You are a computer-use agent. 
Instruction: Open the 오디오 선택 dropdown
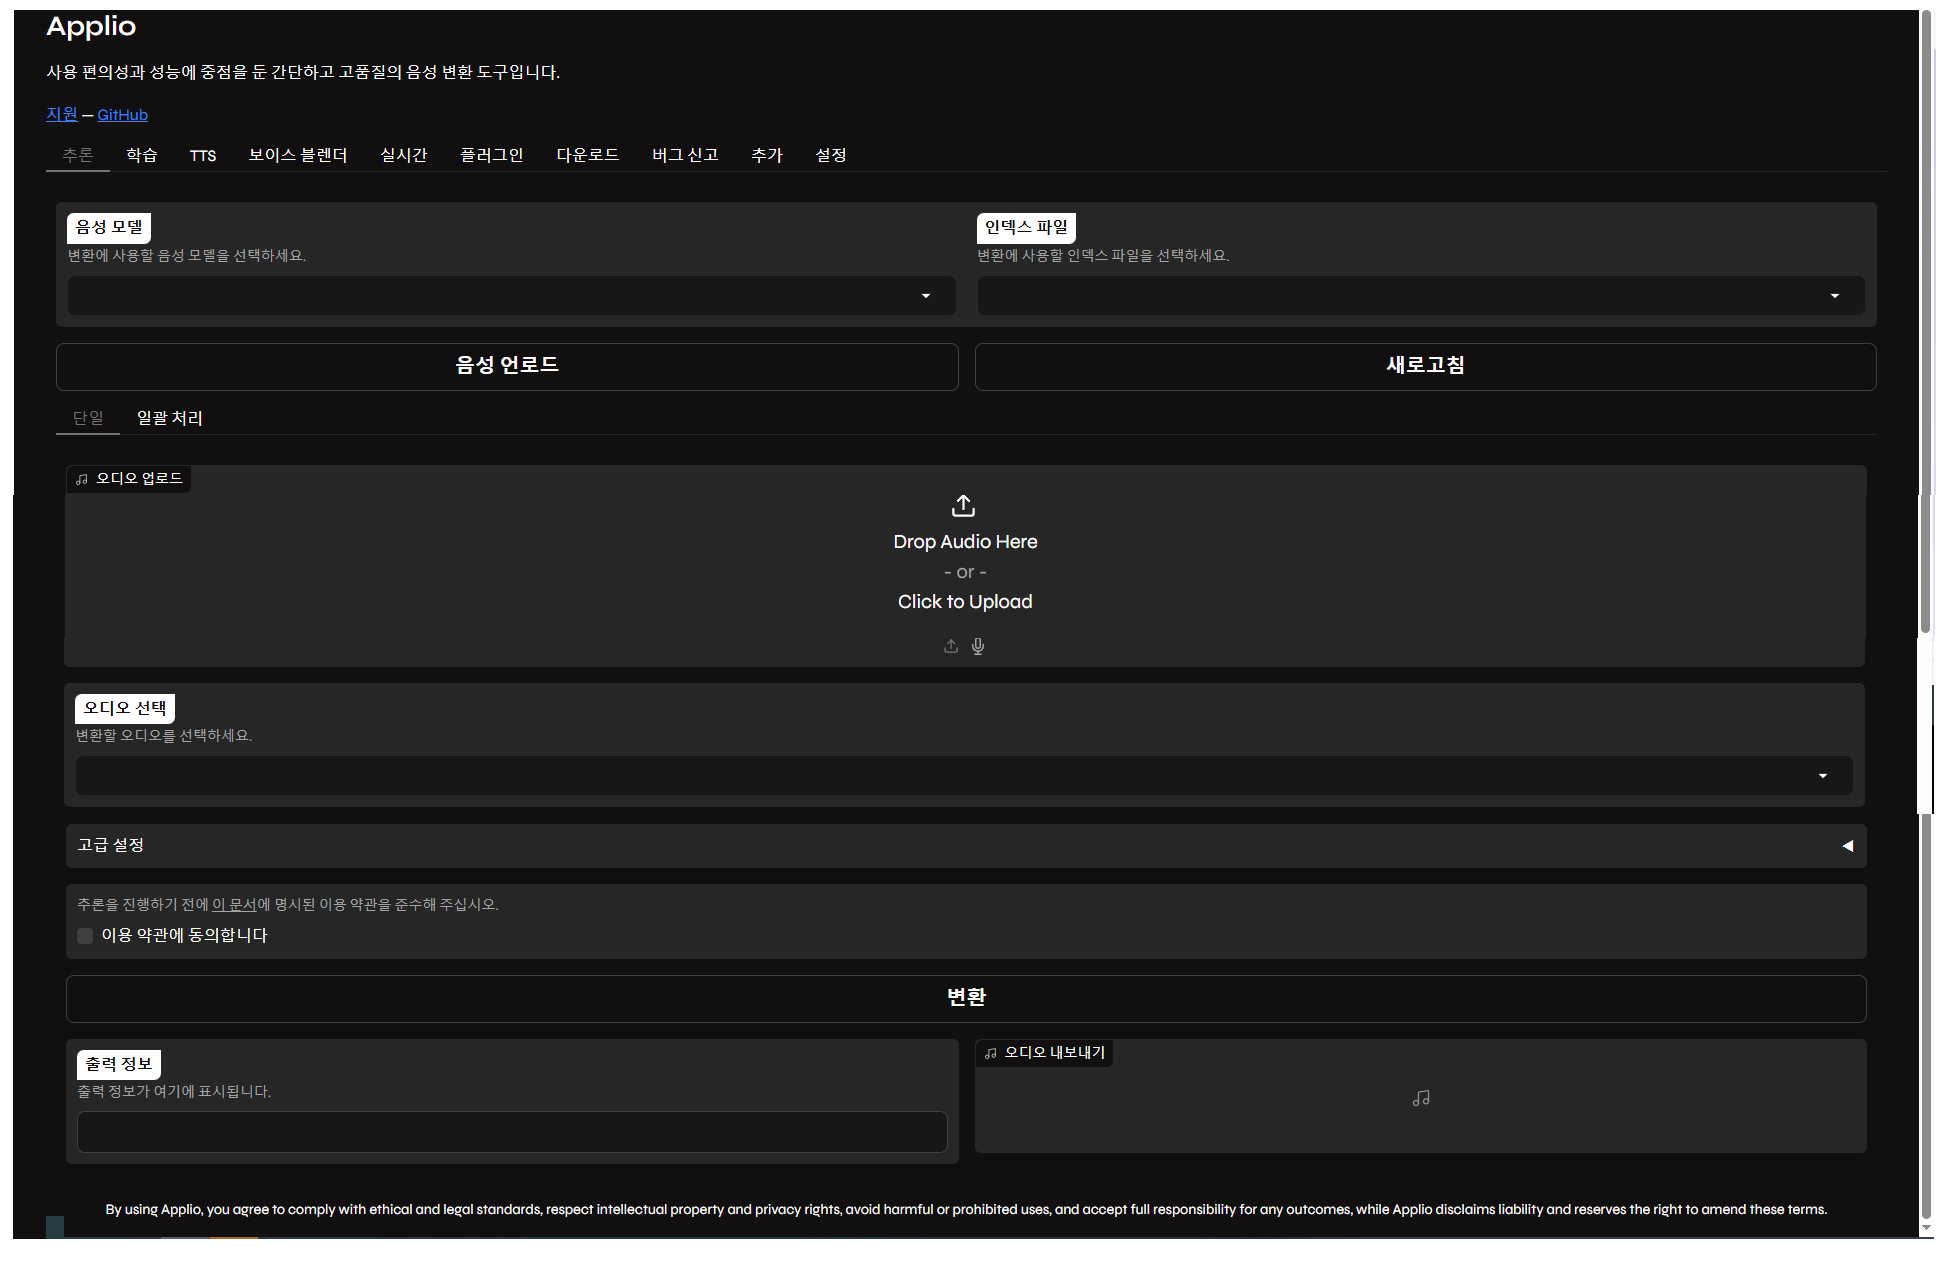point(963,776)
